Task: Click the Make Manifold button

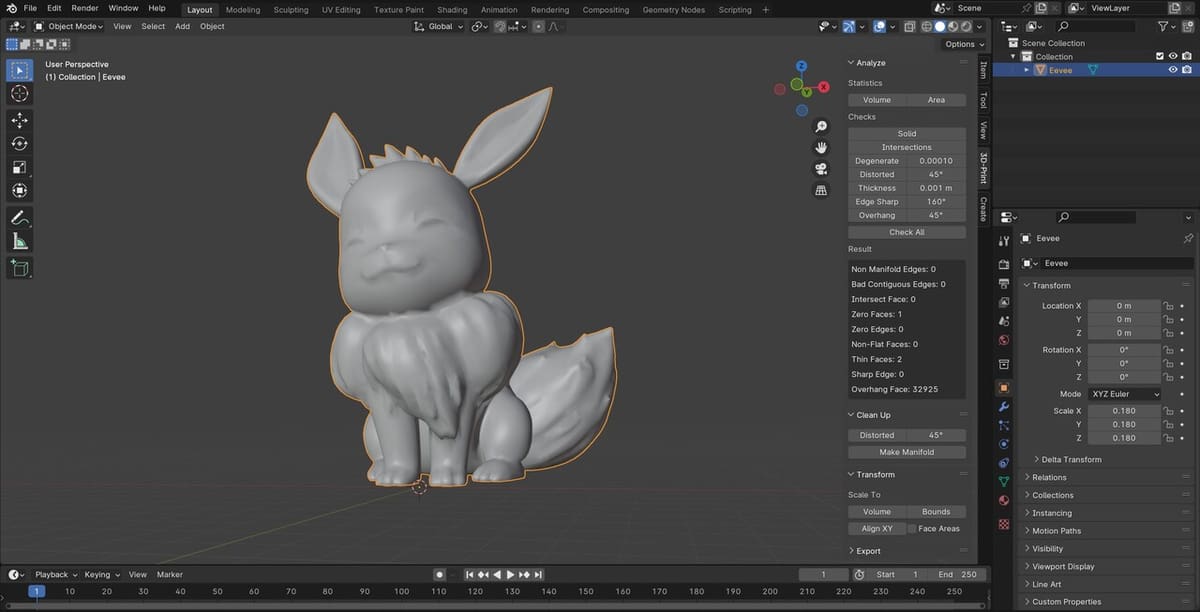Action: [x=907, y=452]
